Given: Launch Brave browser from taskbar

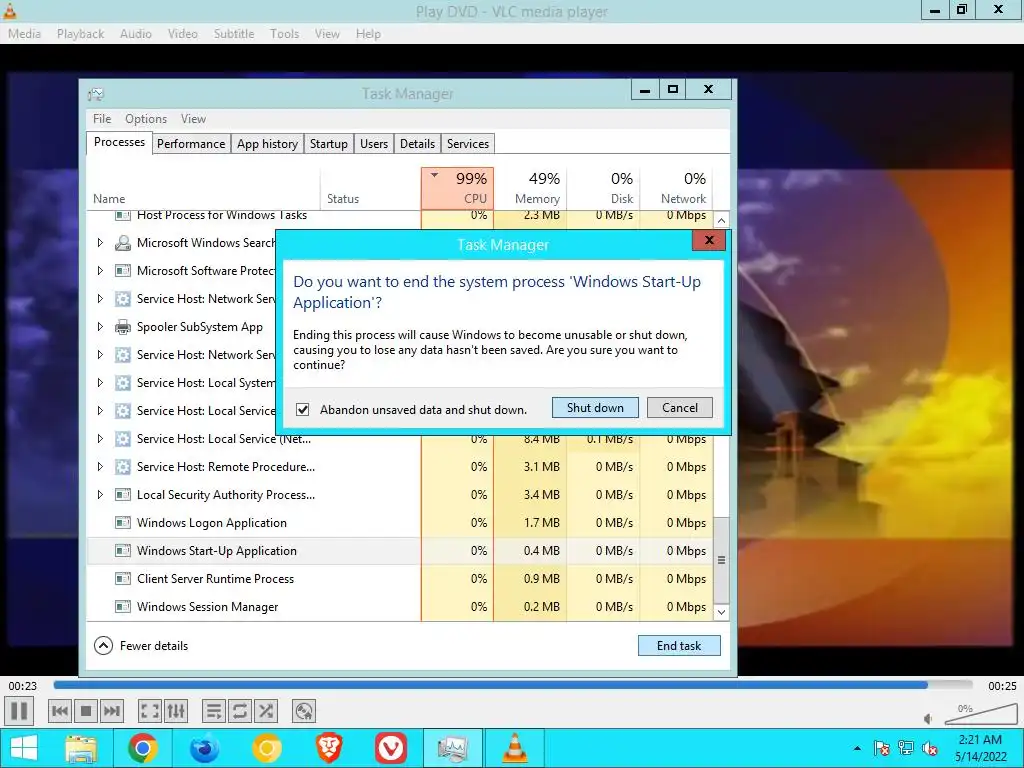Looking at the screenshot, I should click(x=329, y=748).
